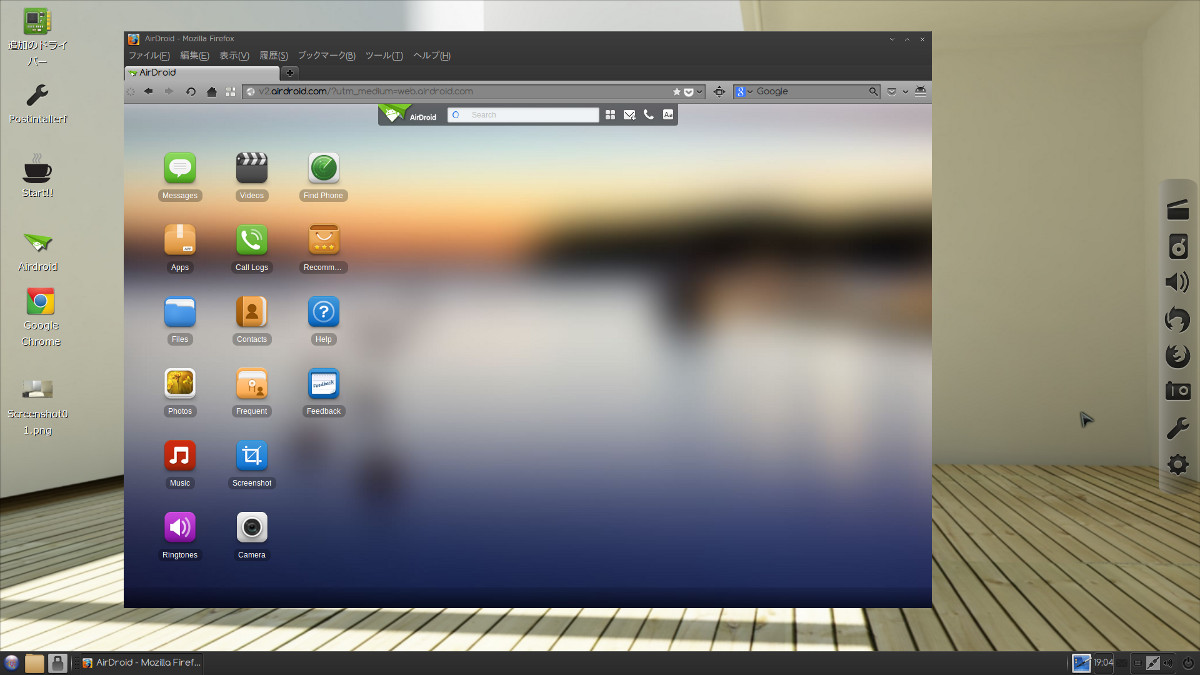Viewport: 1200px width, 675px height.
Task: Click the Firefox home button
Action: click(211, 91)
